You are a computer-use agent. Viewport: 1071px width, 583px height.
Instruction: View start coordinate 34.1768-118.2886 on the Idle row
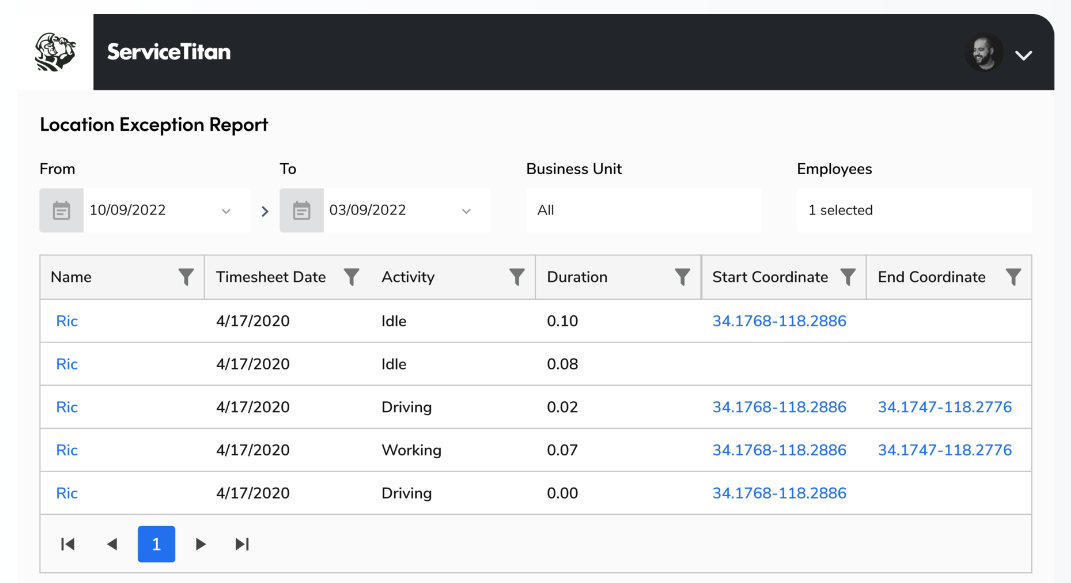tap(779, 320)
